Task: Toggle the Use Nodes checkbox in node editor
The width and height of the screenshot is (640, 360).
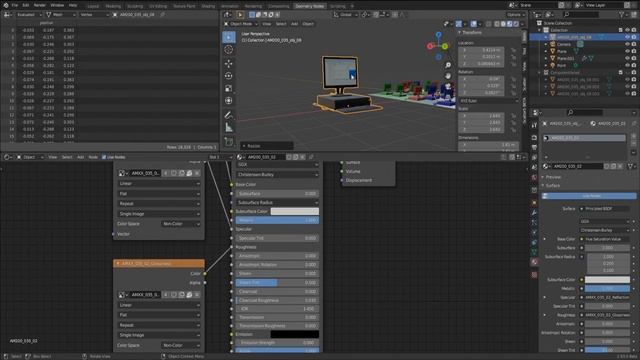Action: [x=104, y=157]
